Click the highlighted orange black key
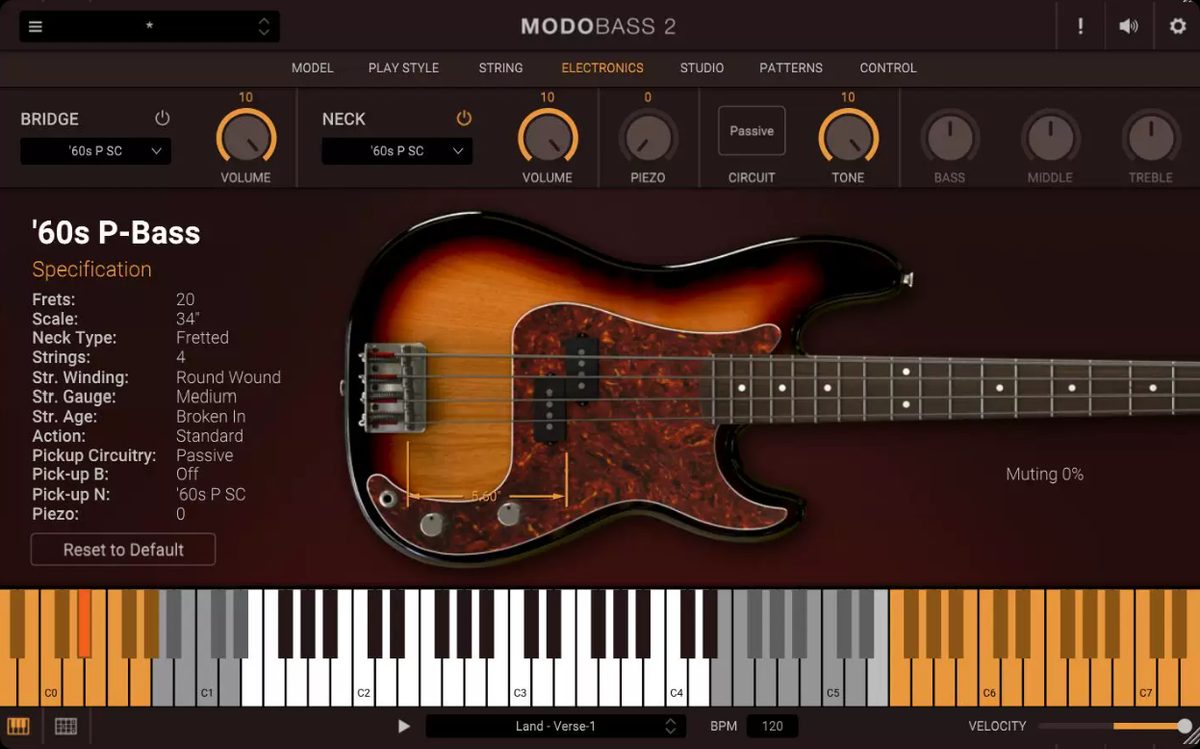 (84, 623)
